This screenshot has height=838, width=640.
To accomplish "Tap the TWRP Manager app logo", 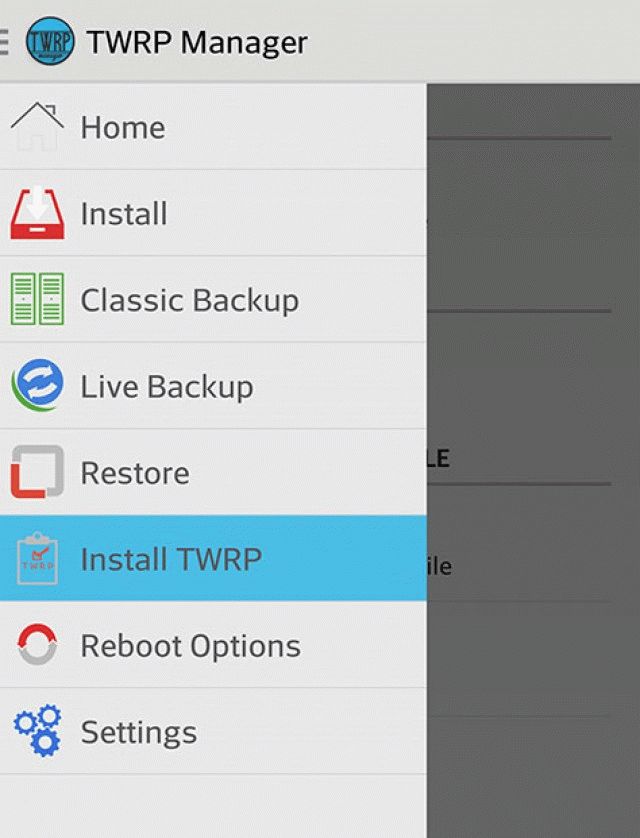I will [x=50, y=42].
